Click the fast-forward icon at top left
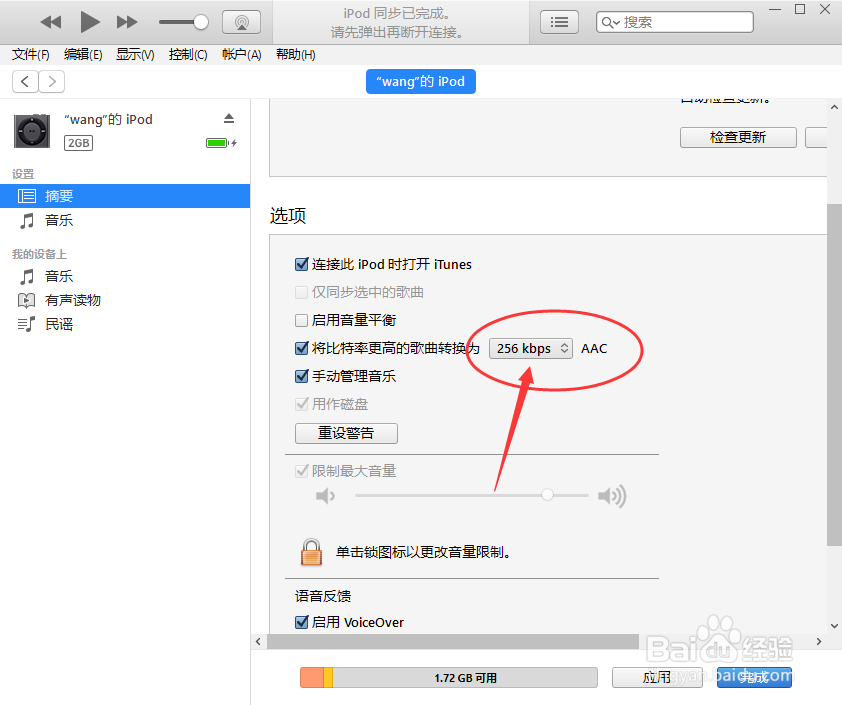 127,21
